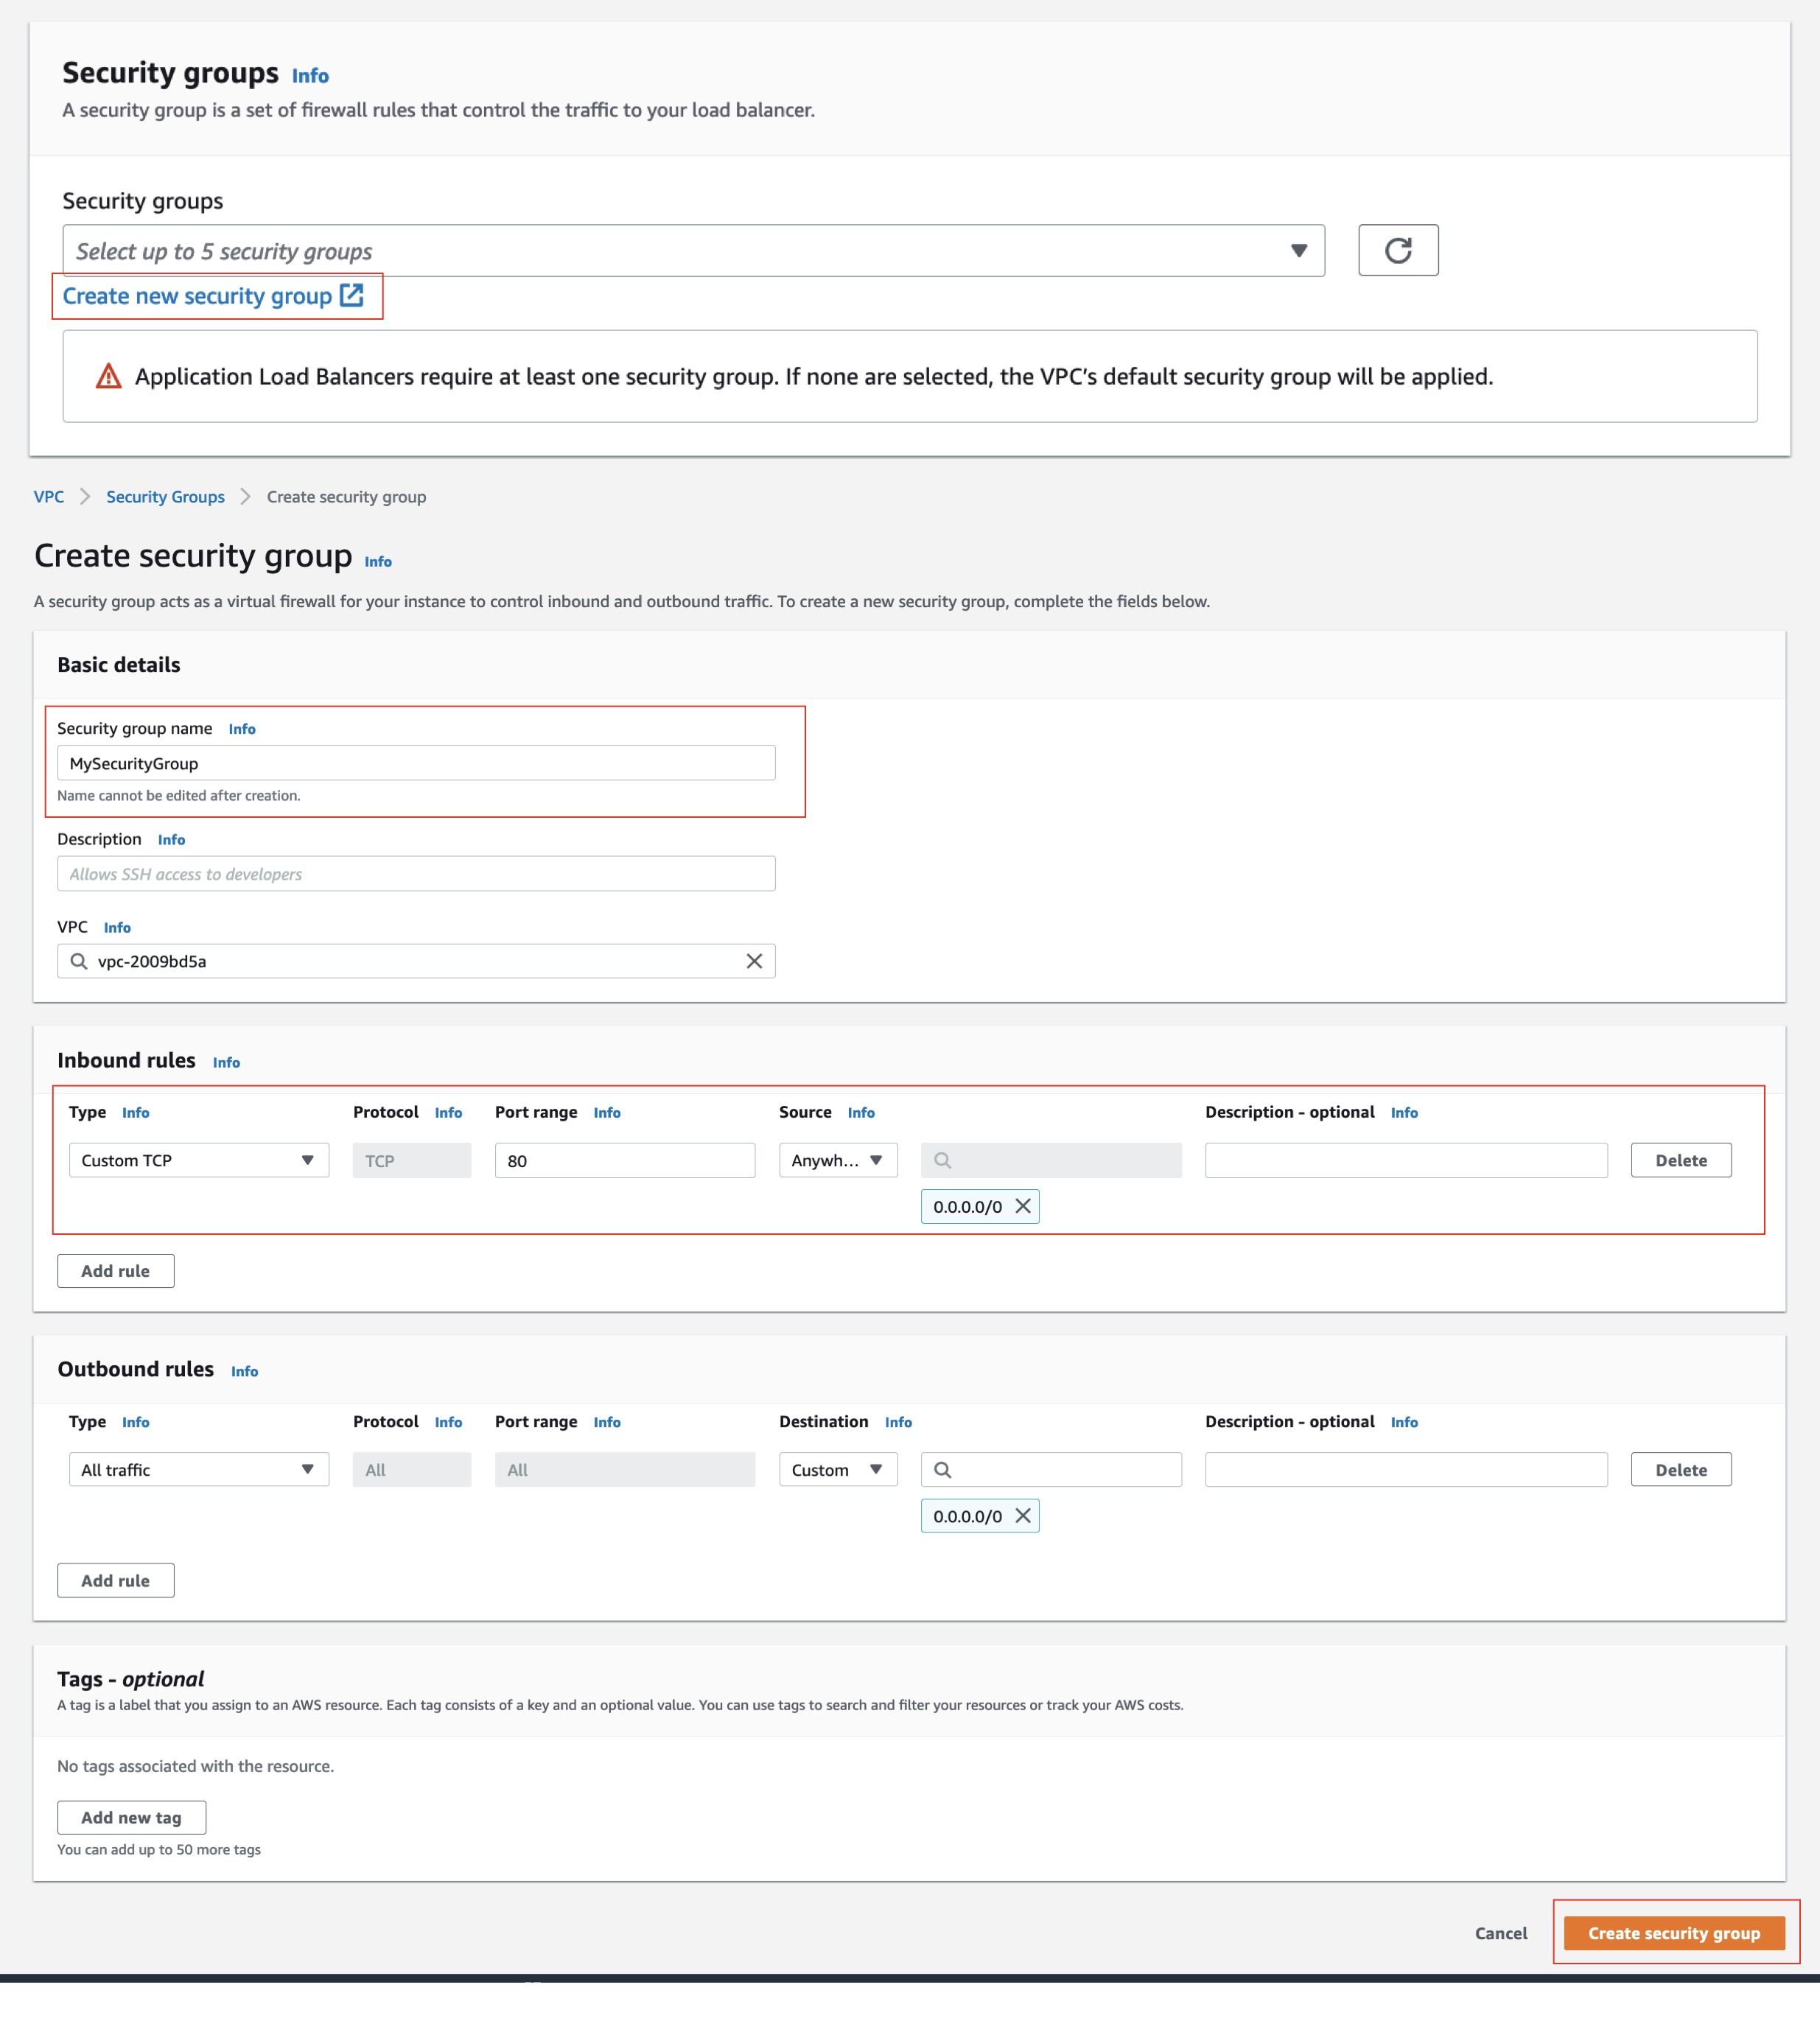This screenshot has width=1820, height=2035.
Task: Delete the inbound Custom TCP rule
Action: coord(1681,1160)
